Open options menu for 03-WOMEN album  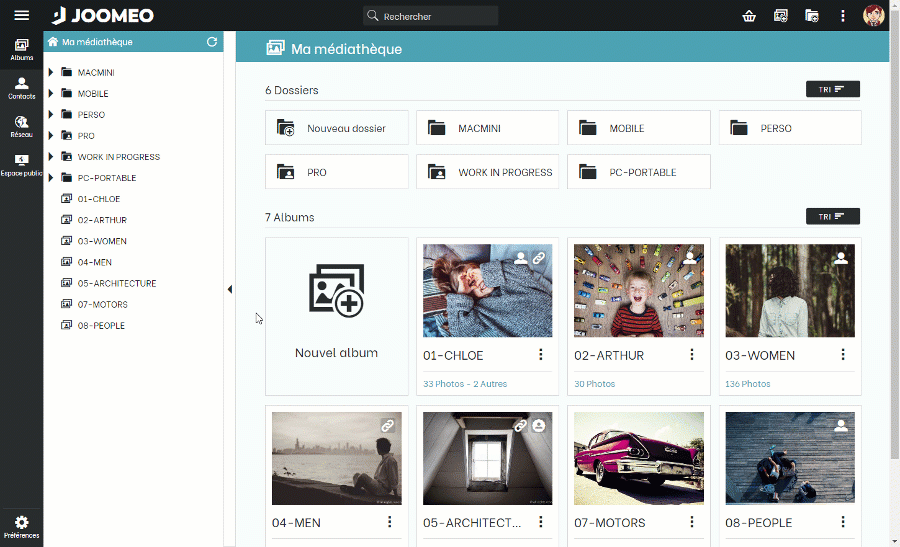(x=843, y=355)
